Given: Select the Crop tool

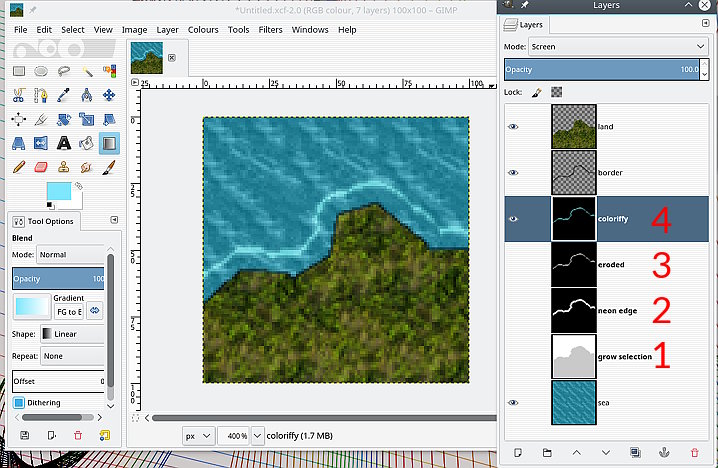Looking at the screenshot, I should 41,120.
